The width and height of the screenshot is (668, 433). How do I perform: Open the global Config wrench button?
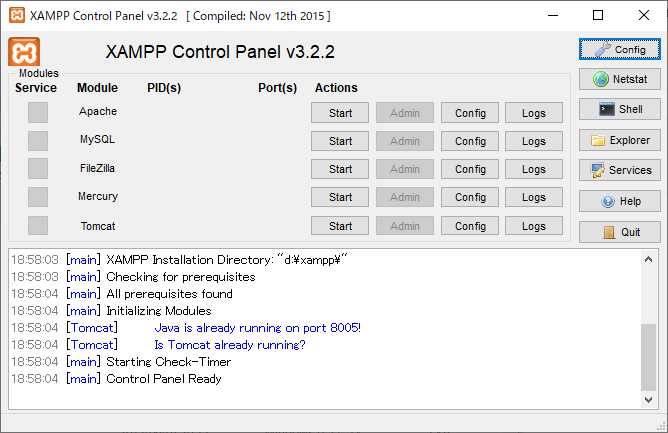(619, 49)
